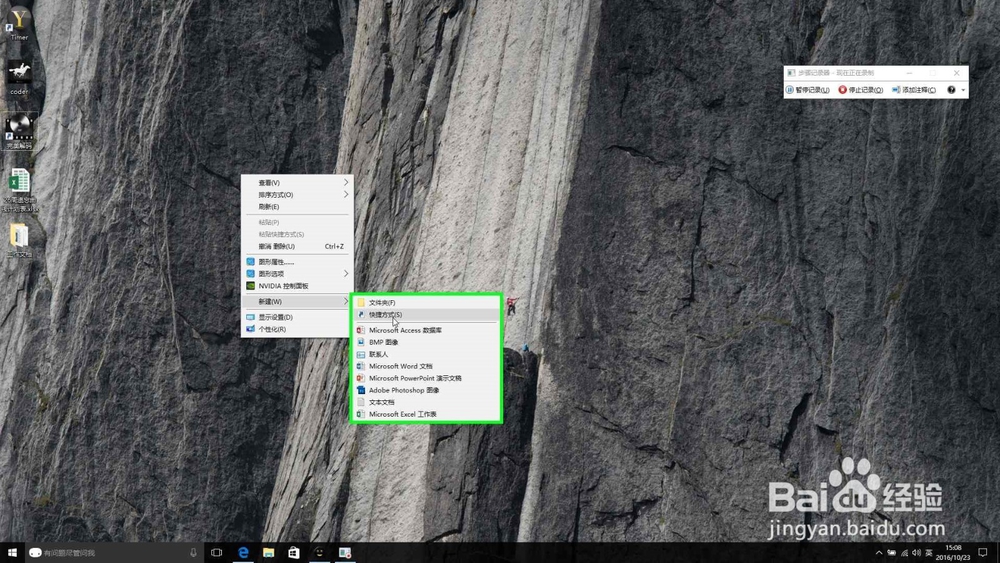Create new Microsoft Word 文档

[x=426, y=366]
